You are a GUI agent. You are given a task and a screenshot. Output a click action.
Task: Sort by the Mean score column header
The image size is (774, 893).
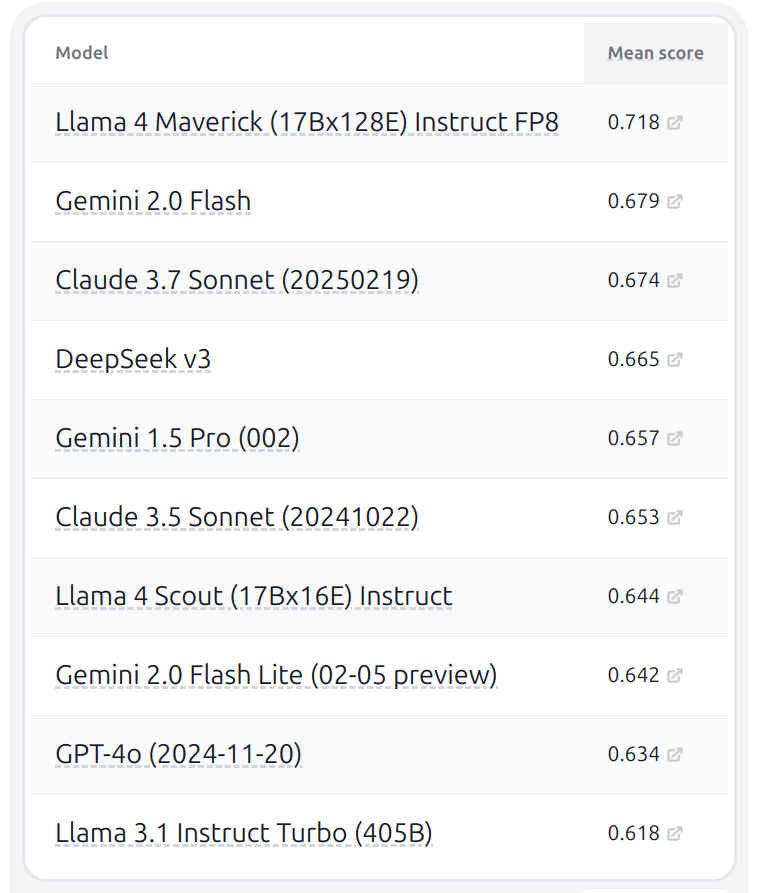[655, 53]
